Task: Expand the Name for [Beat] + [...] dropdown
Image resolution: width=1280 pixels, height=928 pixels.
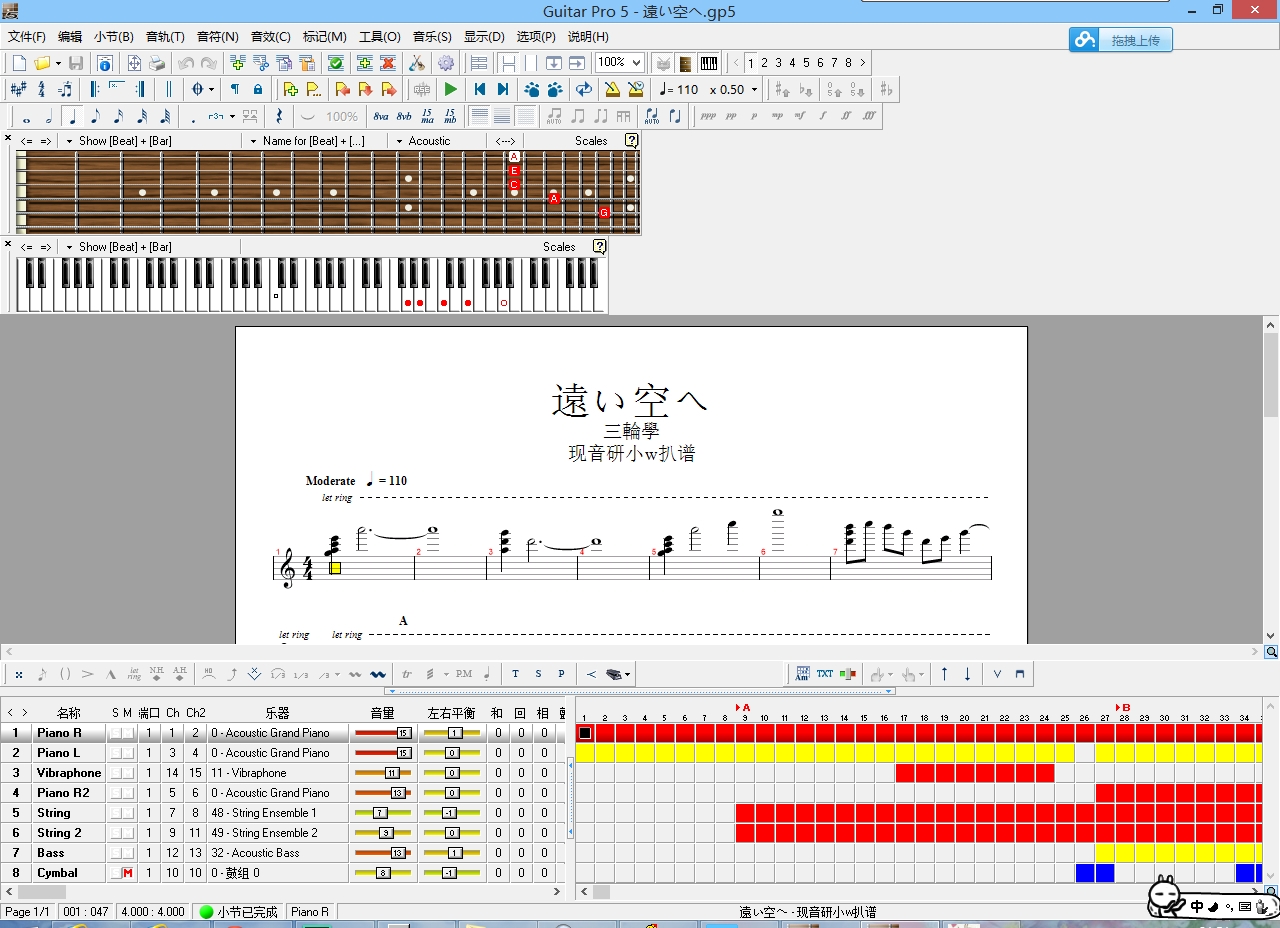Action: click(x=254, y=141)
